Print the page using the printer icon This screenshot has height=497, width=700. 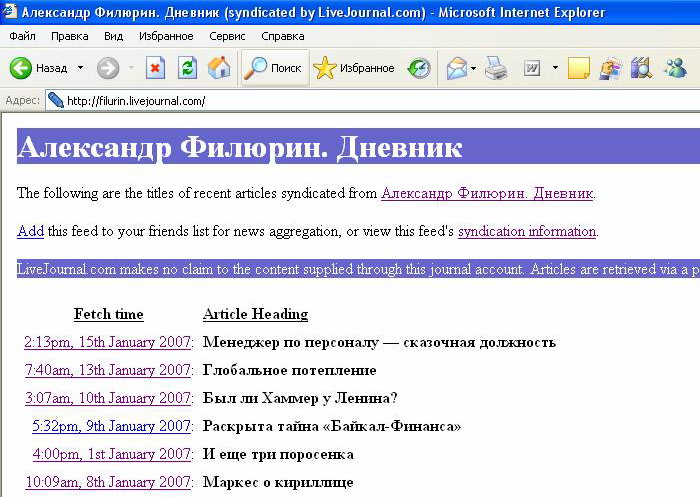click(497, 68)
